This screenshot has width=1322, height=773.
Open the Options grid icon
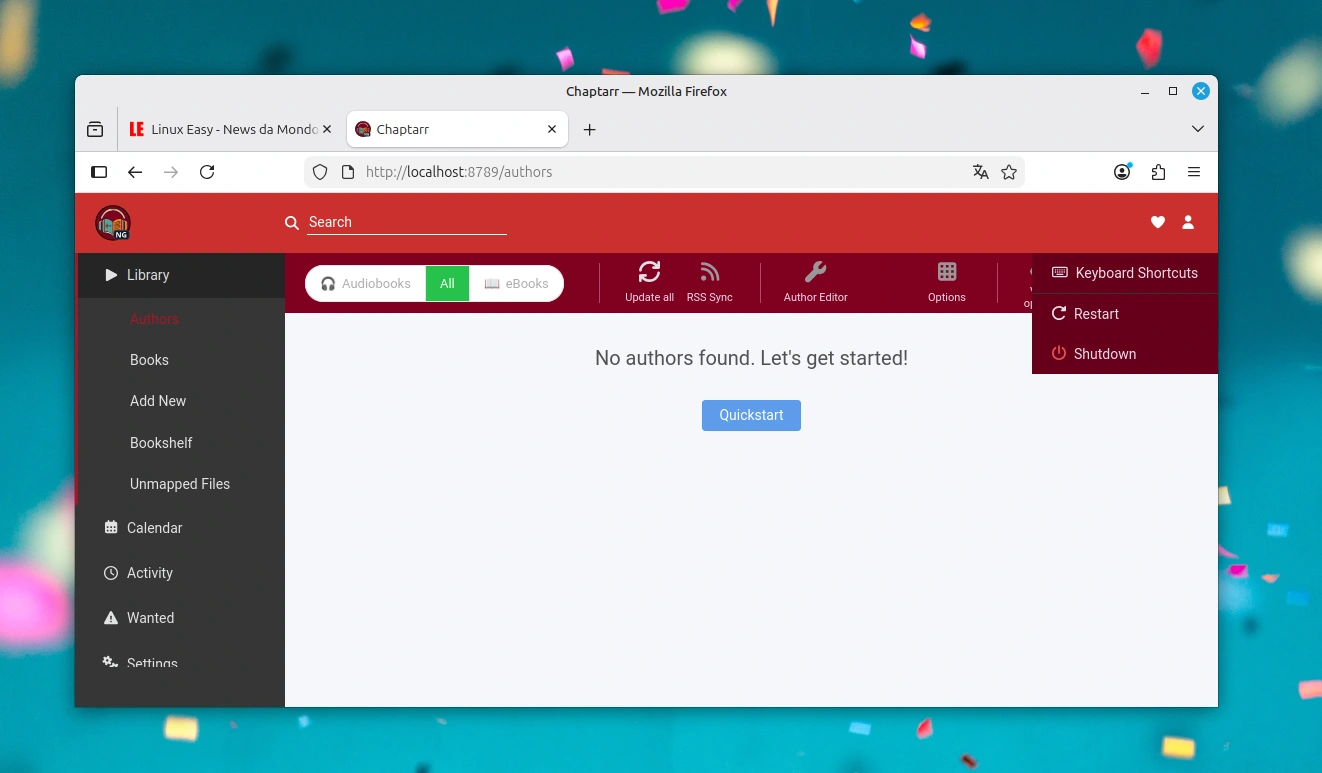(x=946, y=271)
